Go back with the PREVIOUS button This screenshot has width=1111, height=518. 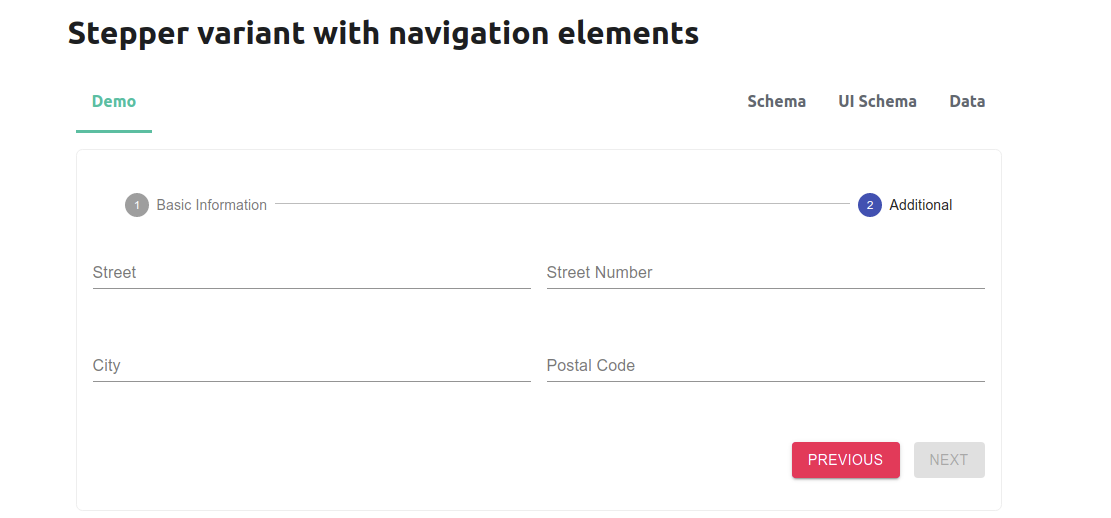coord(846,460)
